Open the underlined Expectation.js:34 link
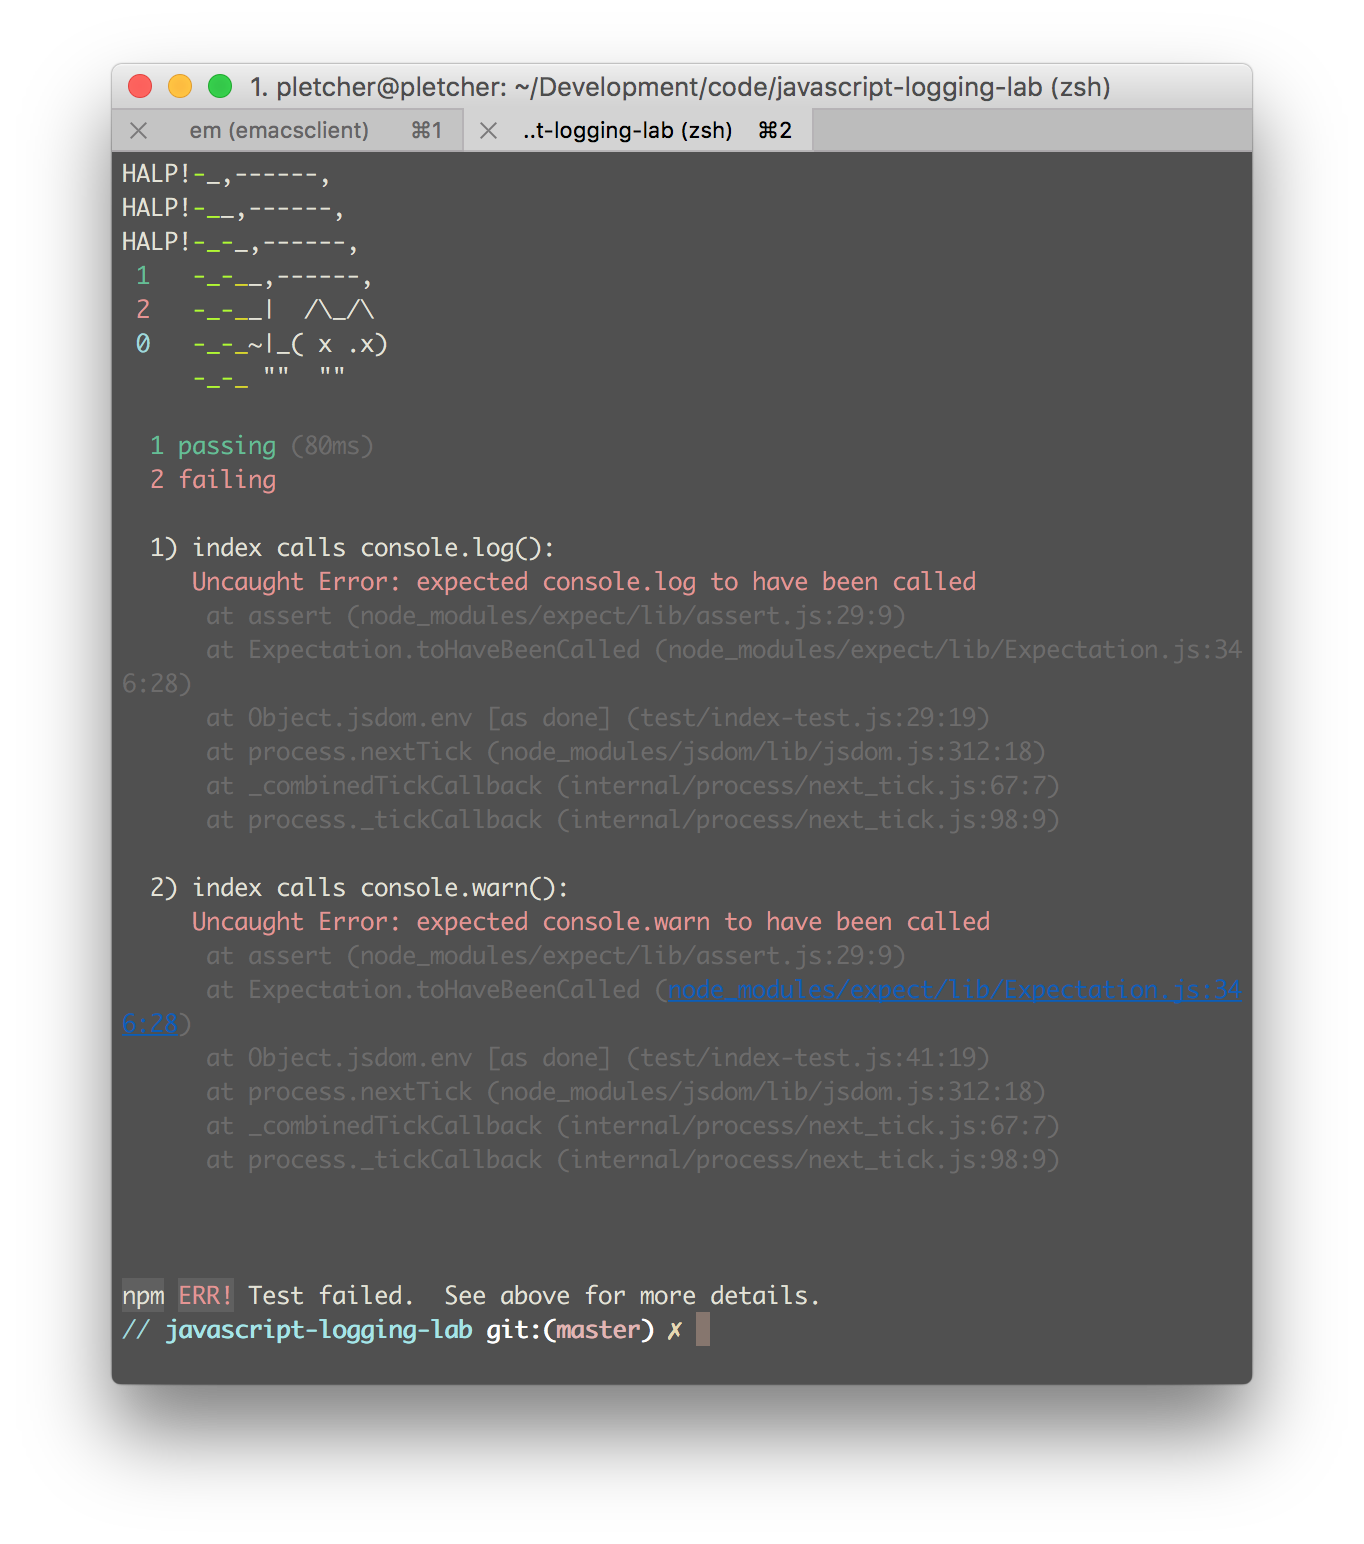Viewport: 1364px width, 1544px height. pos(954,990)
